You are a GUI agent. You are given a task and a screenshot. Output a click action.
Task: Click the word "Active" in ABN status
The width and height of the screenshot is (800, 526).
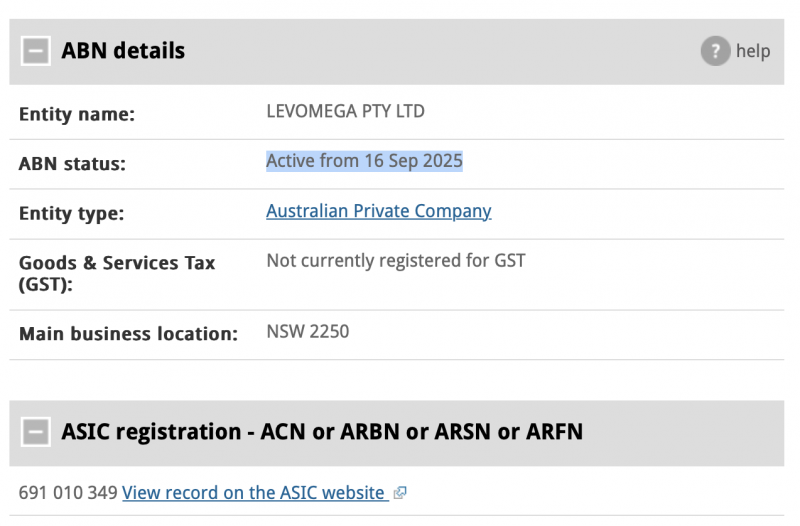pos(291,161)
